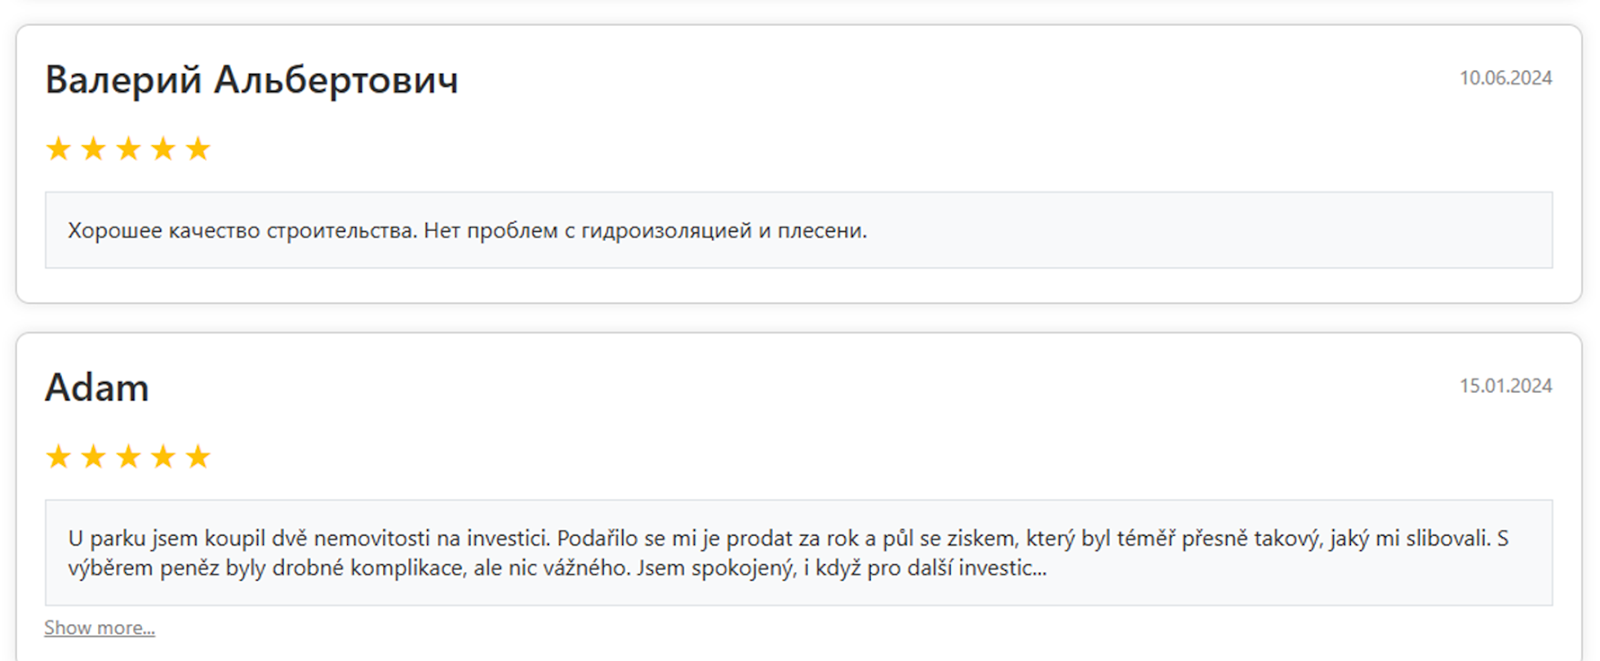This screenshot has width=1600, height=661.
Task: Click the first star in Валерий Альбертович's rating
Action: coord(60,148)
